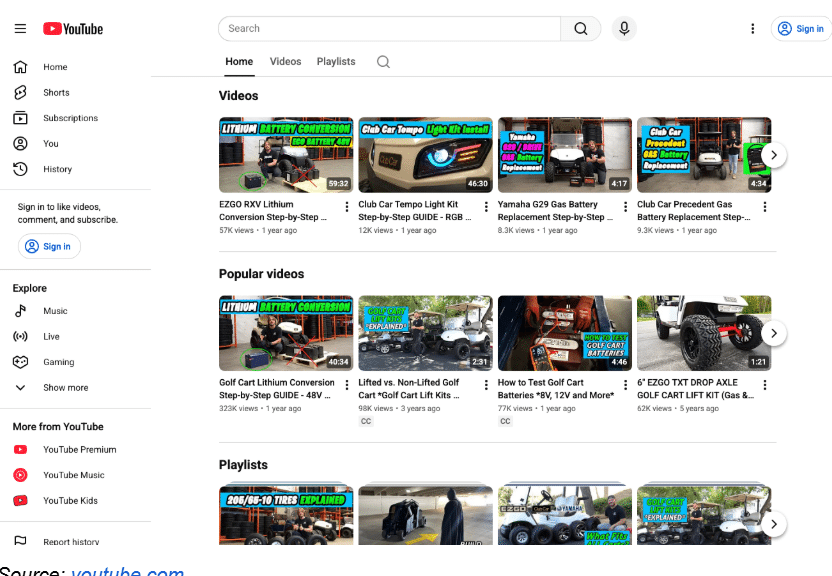Viewport: 832px width, 576px height.
Task: Open options for Golf Cart Lithium Conversion video
Action: click(x=346, y=385)
